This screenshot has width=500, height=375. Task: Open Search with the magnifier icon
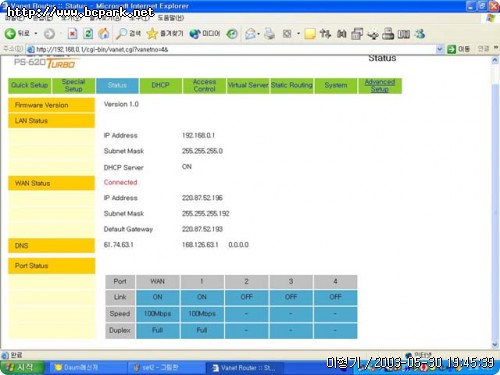coord(122,34)
